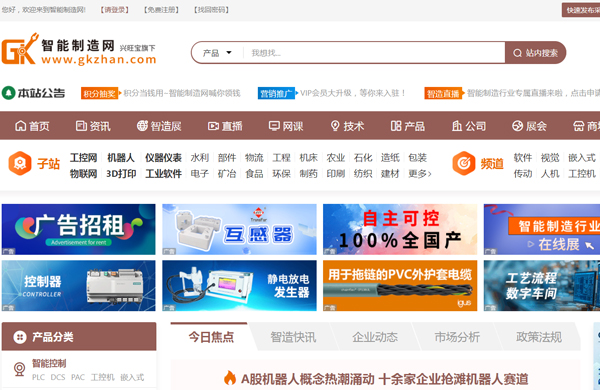This screenshot has height=390, width=600.
Task: Click the PVC外护套电缆 igus banner
Action: pos(400,286)
